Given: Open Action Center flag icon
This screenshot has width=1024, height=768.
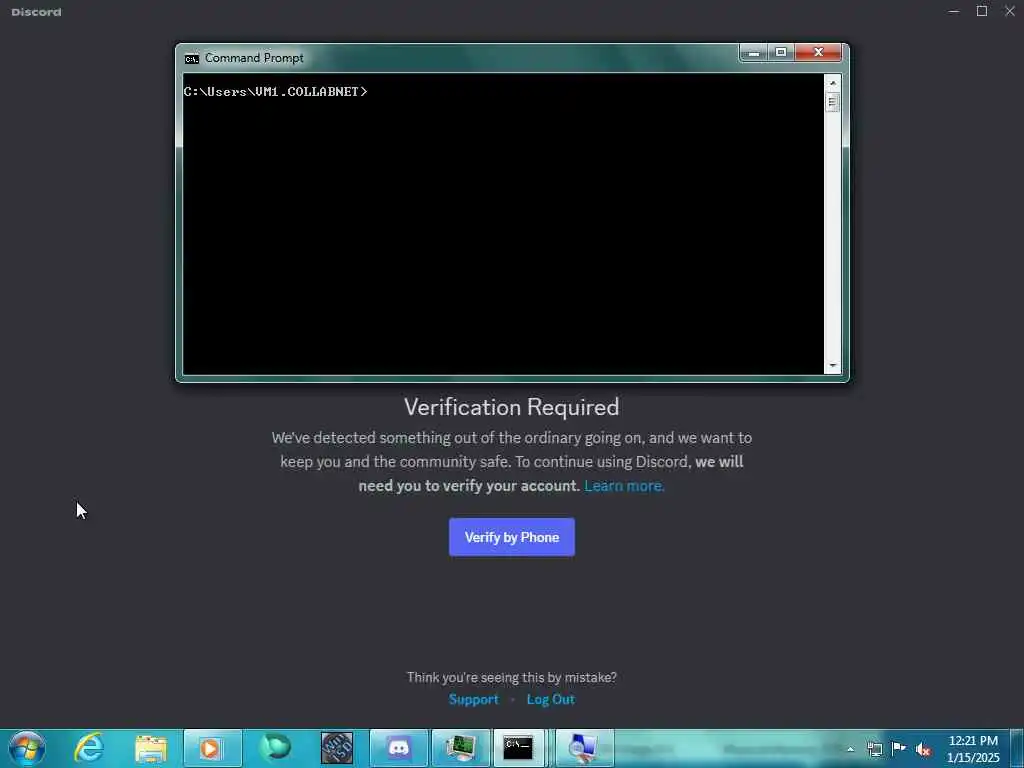Looking at the screenshot, I should point(899,748).
